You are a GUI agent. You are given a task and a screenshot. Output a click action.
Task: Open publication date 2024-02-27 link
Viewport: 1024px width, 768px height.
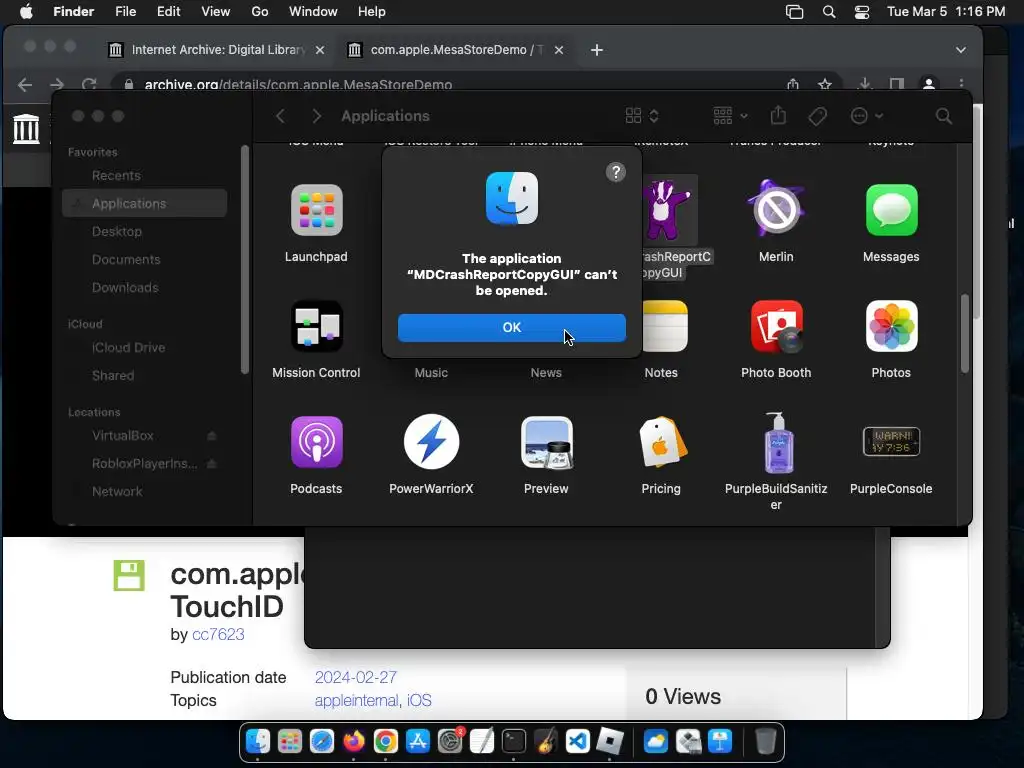(356, 677)
